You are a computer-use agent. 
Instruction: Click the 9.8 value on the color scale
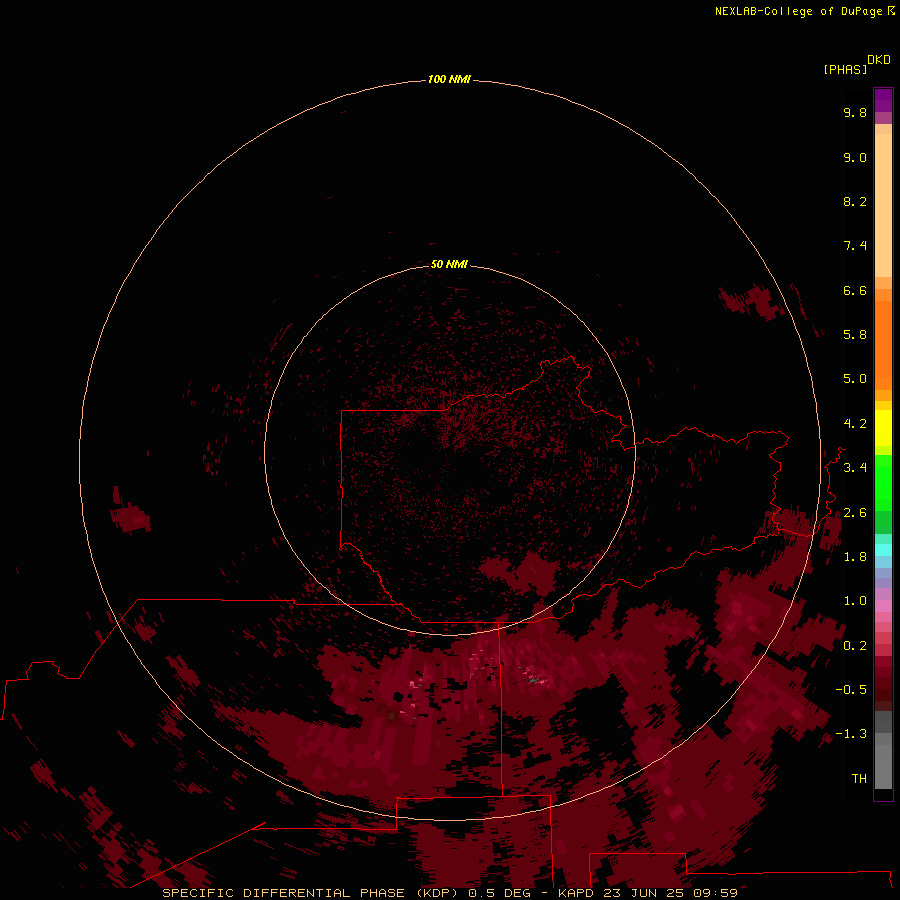(855, 112)
